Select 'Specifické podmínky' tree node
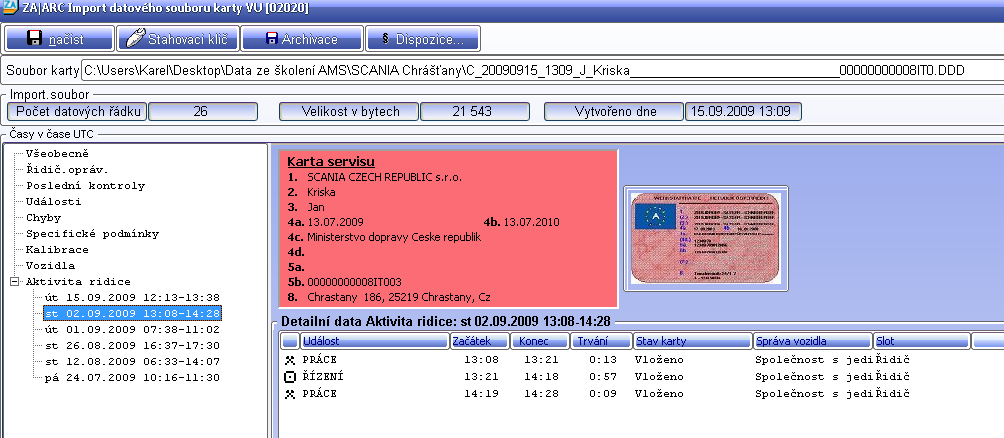 tap(92, 234)
